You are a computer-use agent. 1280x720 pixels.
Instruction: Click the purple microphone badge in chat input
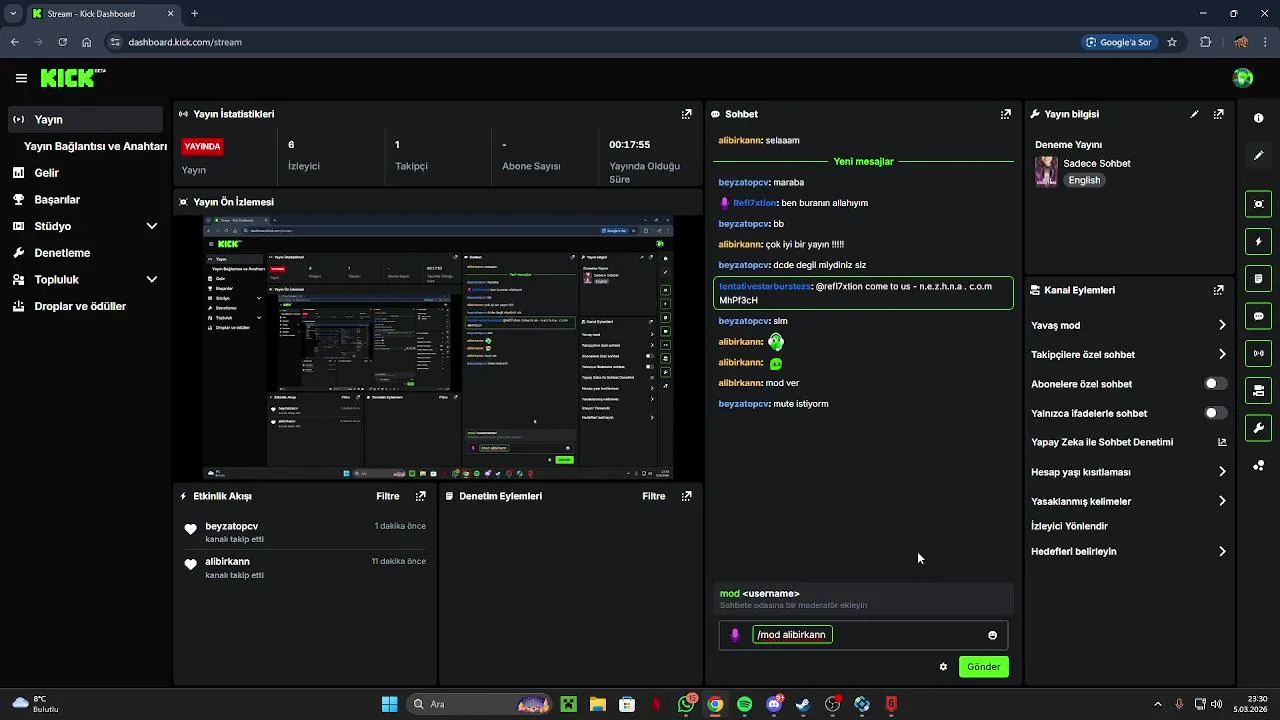[735, 635]
